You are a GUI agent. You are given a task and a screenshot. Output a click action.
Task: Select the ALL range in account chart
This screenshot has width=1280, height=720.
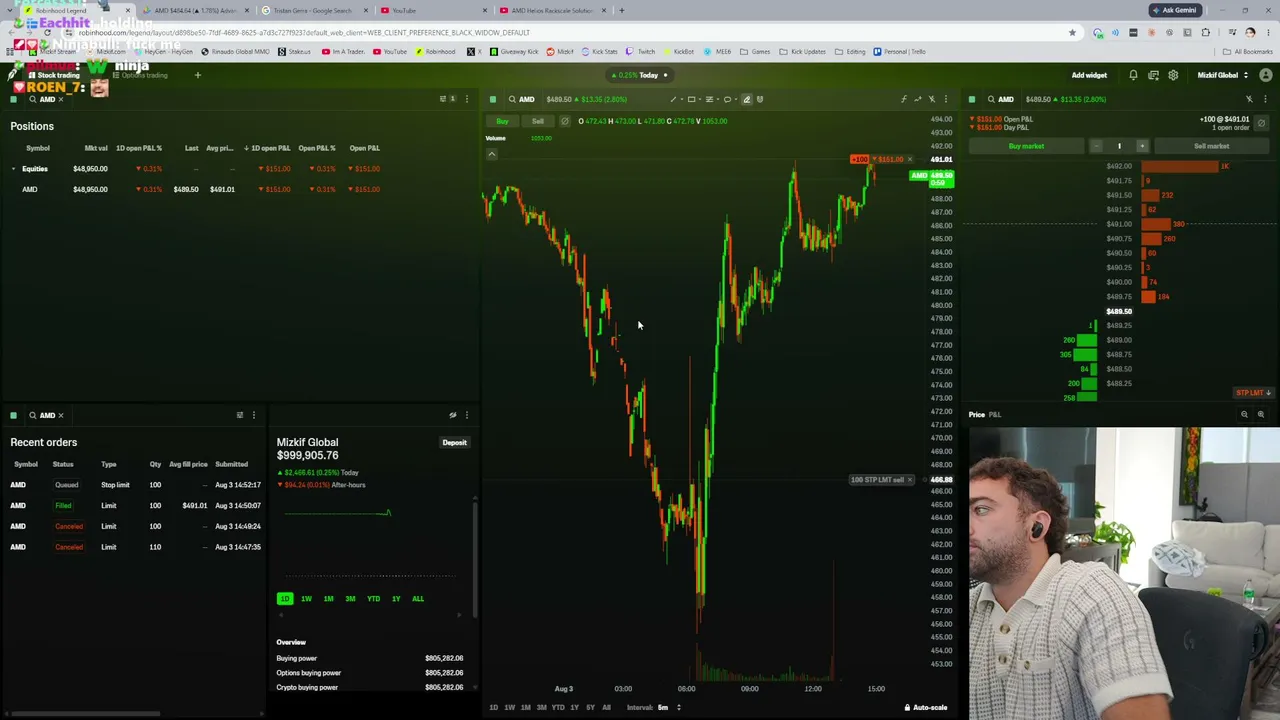(x=418, y=599)
